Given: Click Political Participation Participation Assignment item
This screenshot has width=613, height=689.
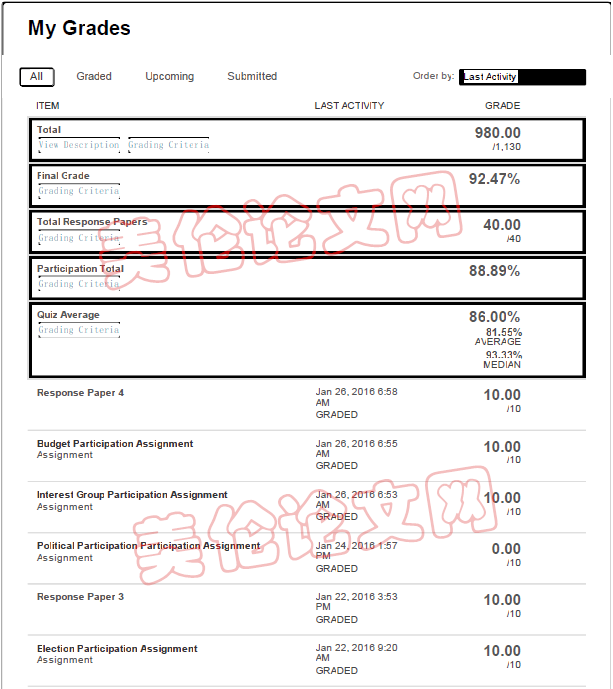Looking at the screenshot, I should tap(149, 546).
